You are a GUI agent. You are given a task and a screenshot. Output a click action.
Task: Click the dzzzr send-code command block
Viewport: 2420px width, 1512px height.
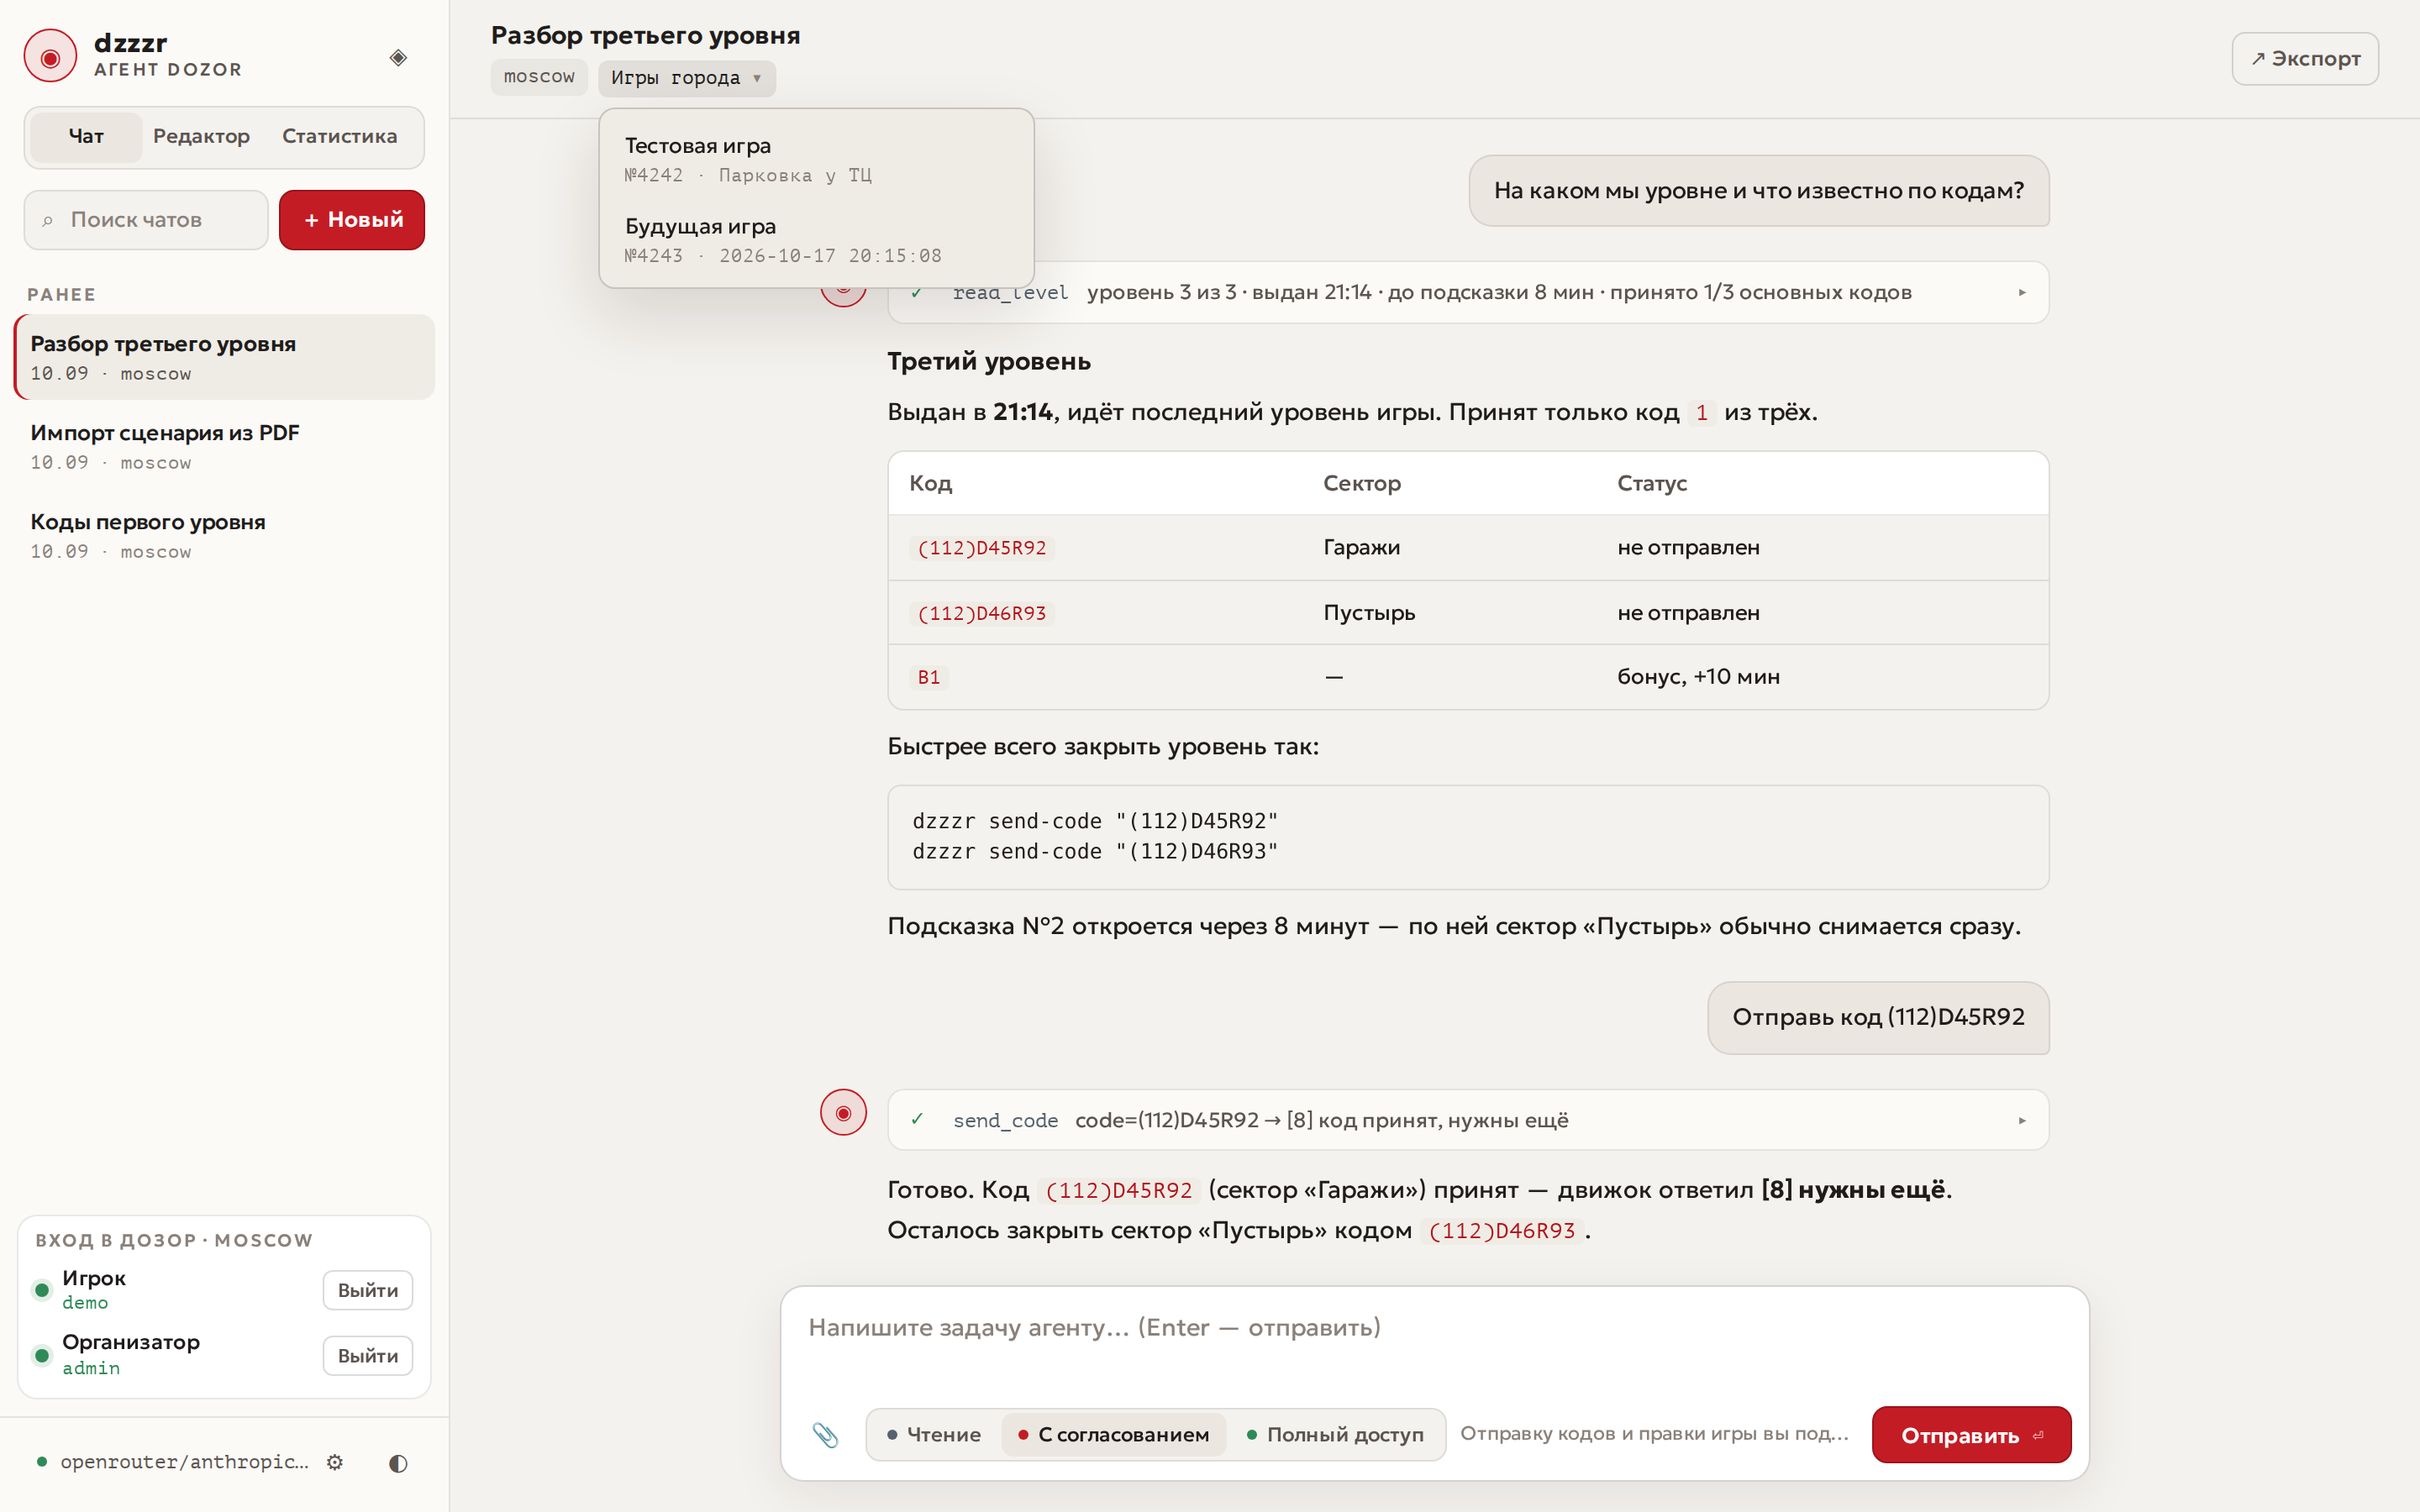1468,837
